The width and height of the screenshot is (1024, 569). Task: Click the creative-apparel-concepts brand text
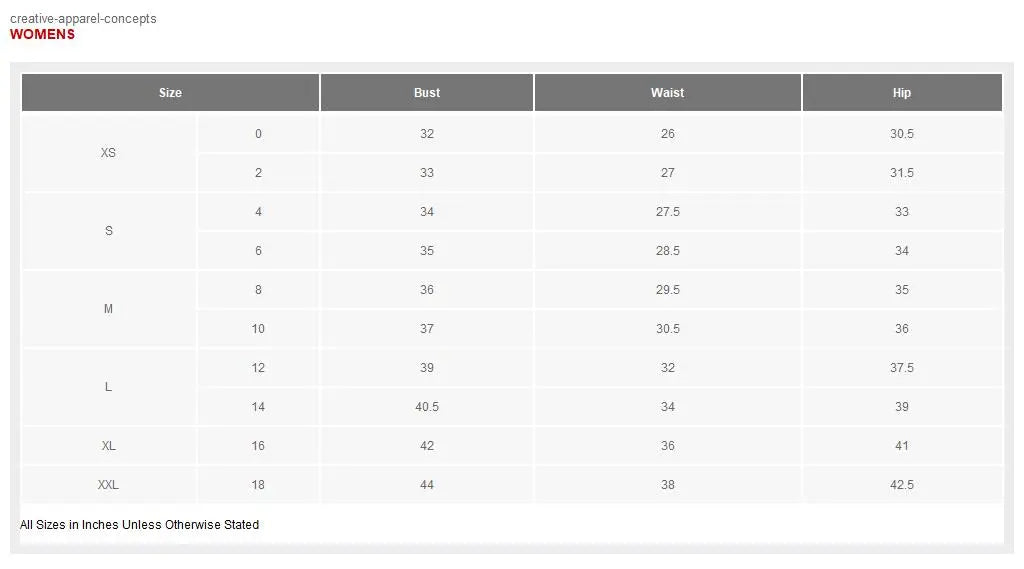[83, 19]
